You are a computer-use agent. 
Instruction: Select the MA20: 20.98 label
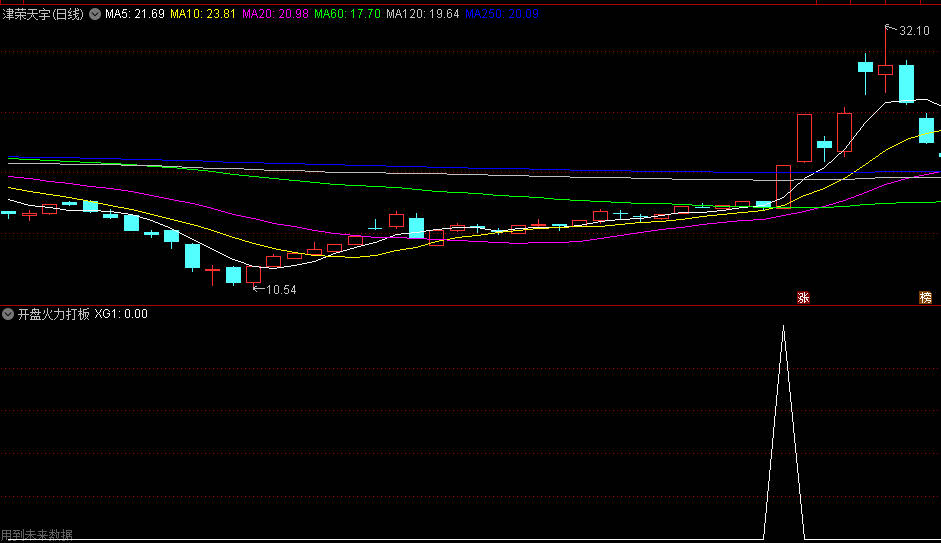click(275, 14)
